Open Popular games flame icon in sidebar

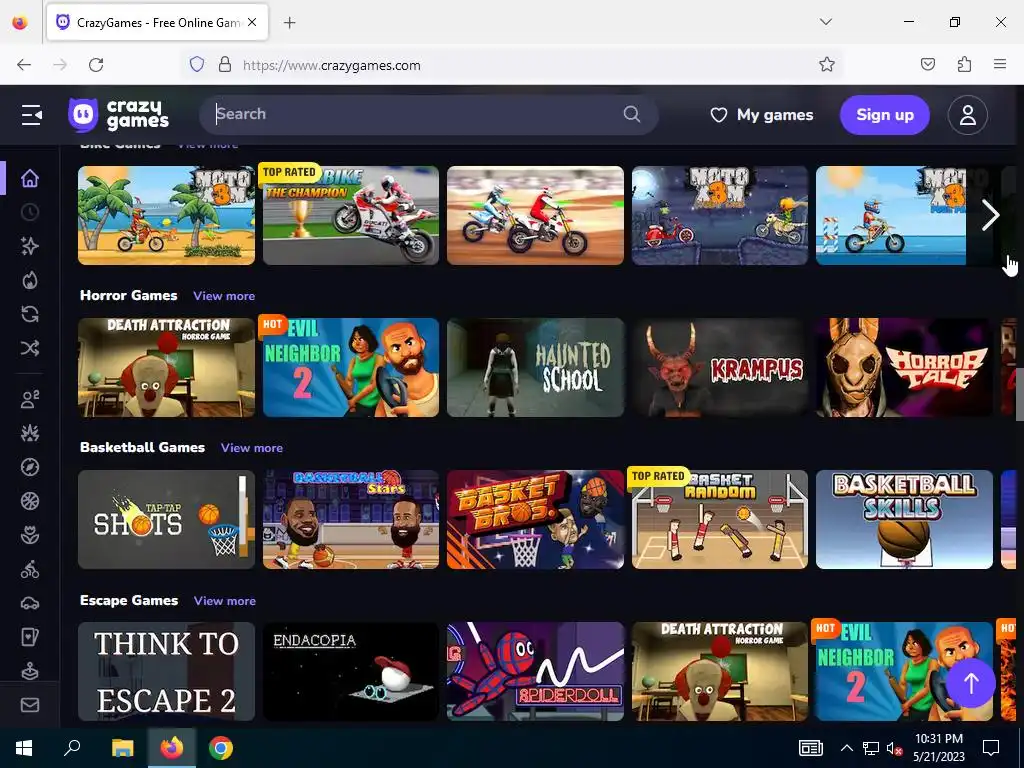point(29,280)
